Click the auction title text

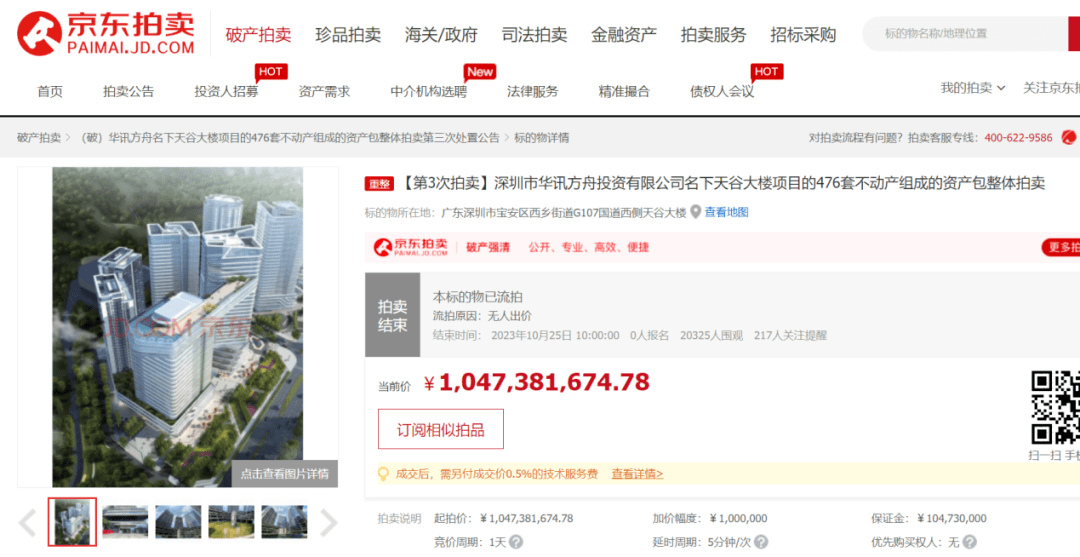pos(722,183)
